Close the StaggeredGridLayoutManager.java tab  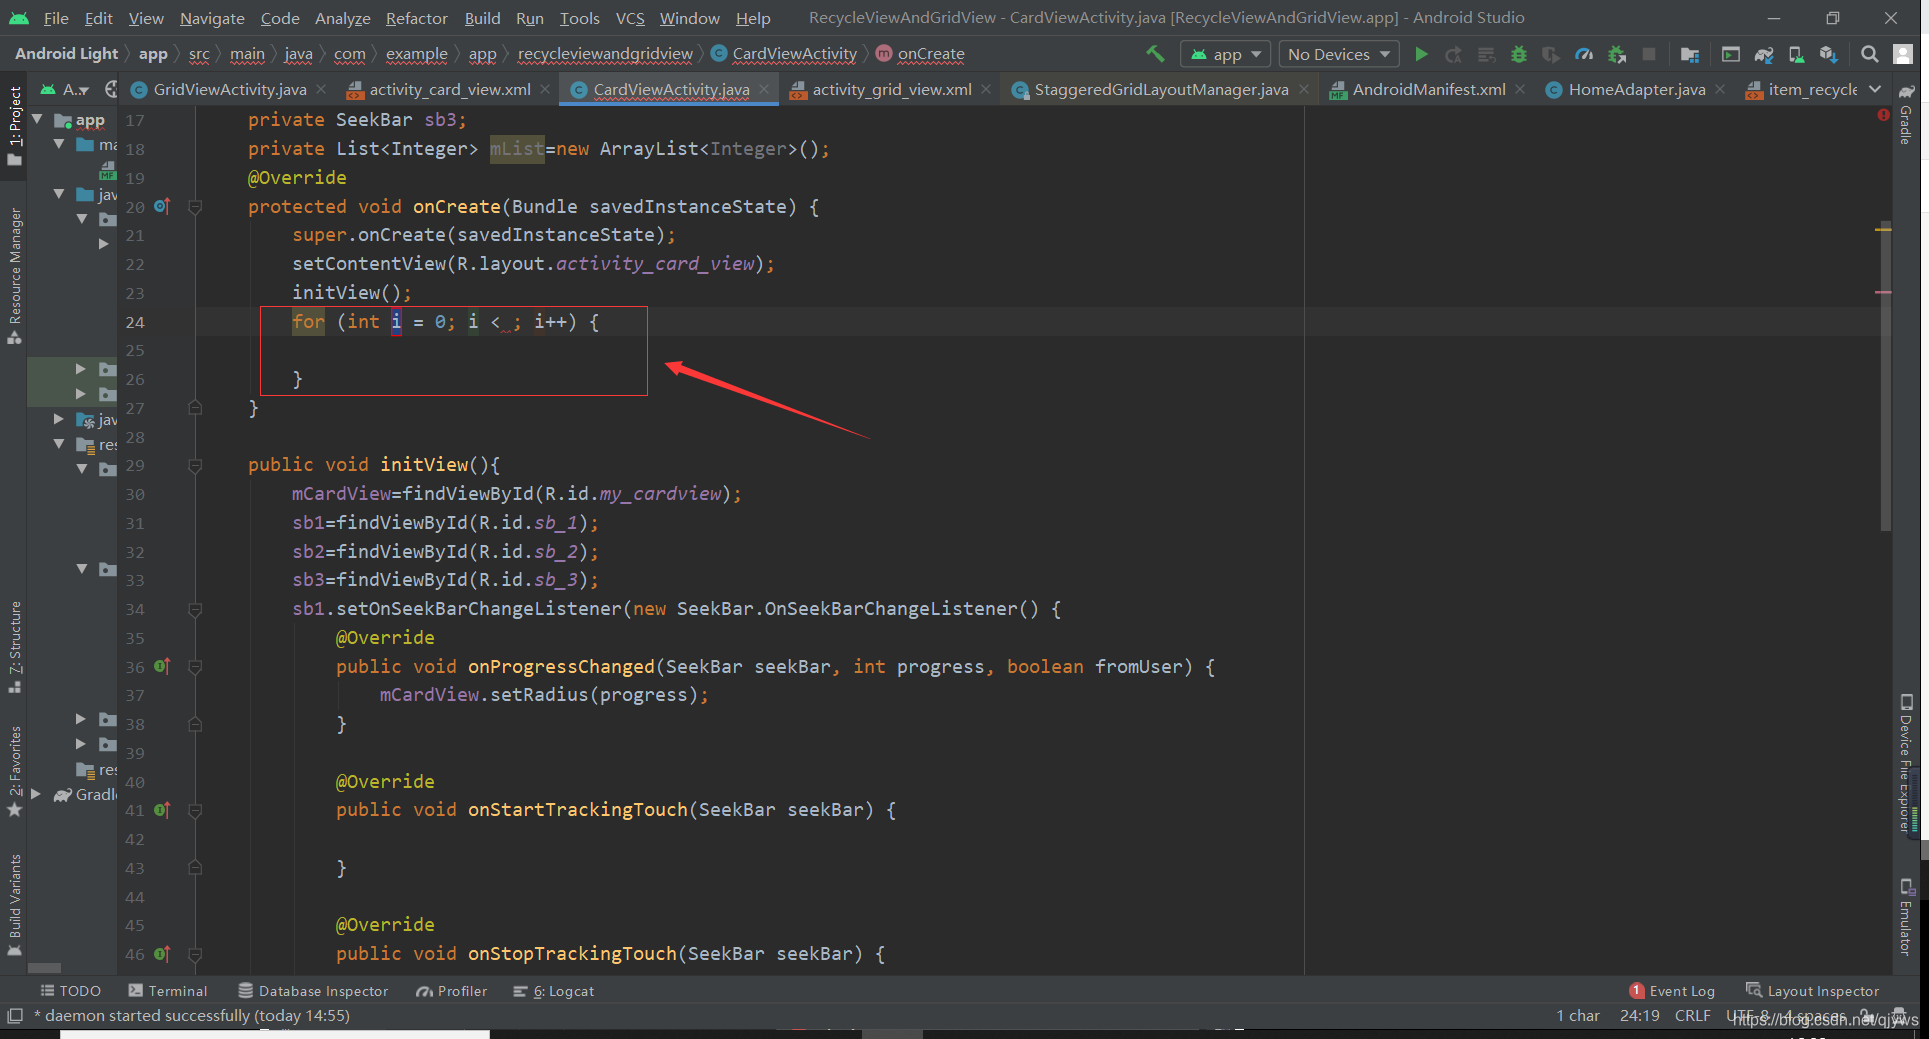coord(1304,89)
